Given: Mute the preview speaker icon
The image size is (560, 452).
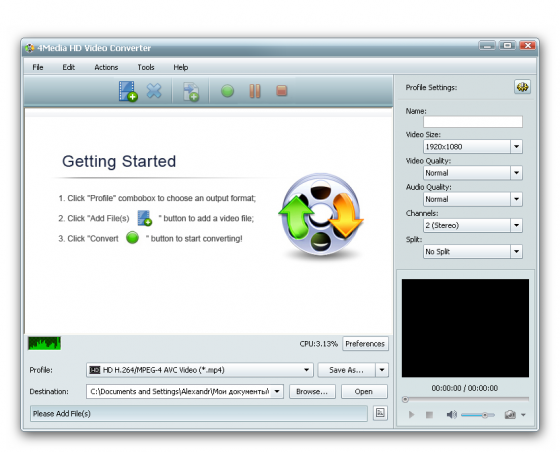Looking at the screenshot, I should [x=451, y=415].
